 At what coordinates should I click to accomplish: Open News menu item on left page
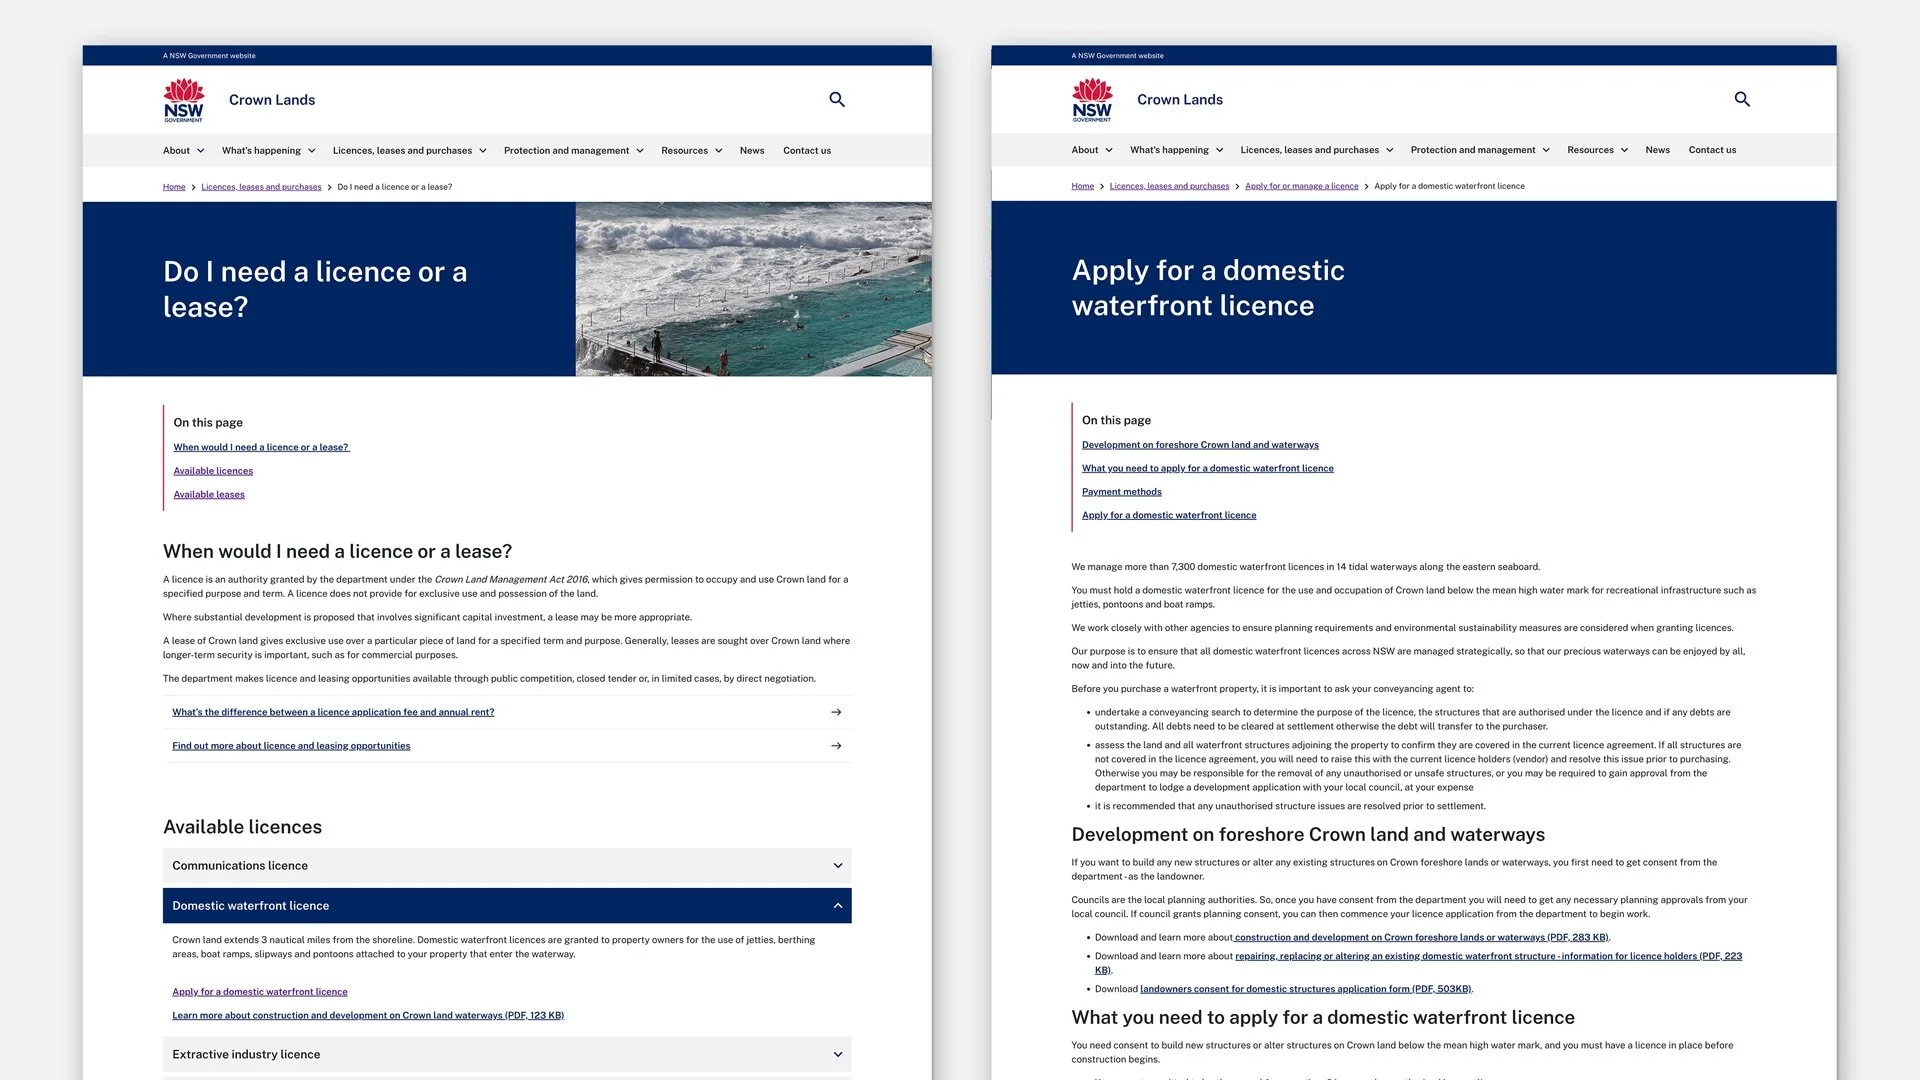pos(752,151)
